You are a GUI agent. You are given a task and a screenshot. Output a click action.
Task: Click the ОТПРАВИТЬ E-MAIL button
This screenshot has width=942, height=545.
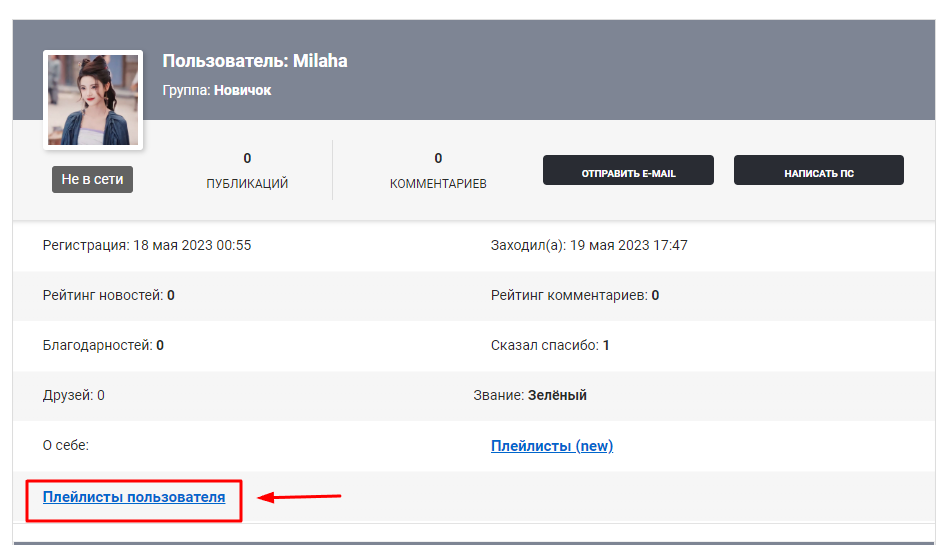click(x=628, y=170)
